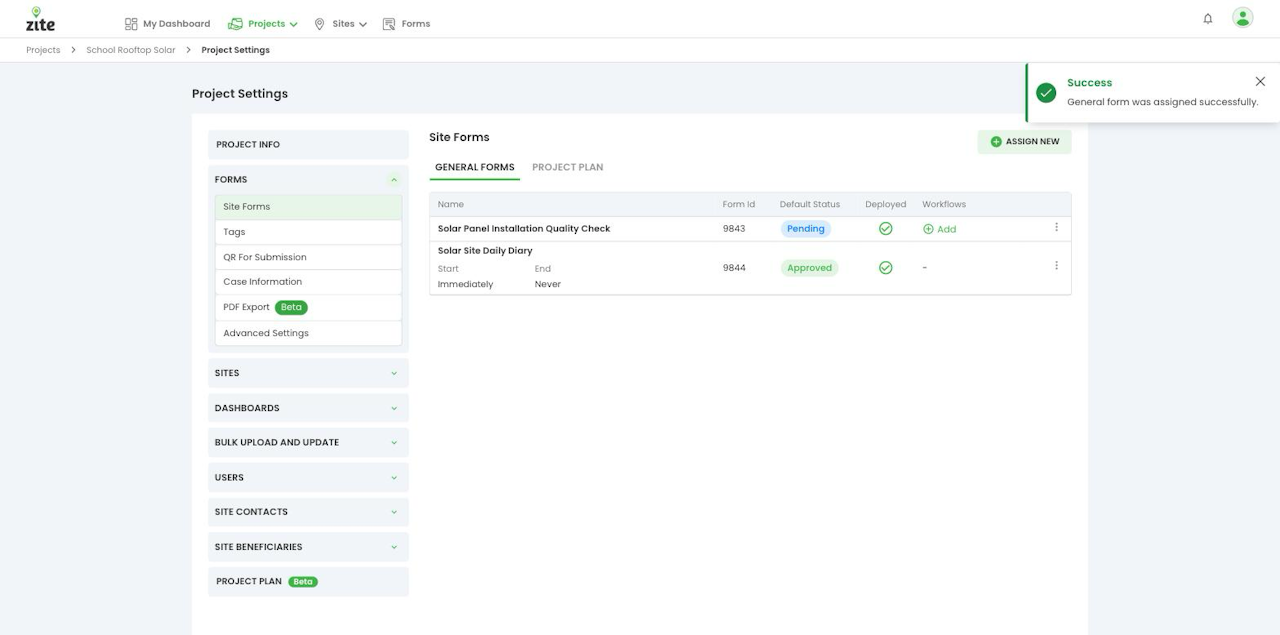Expand the SITES section
The width and height of the screenshot is (1280, 635).
[x=394, y=373]
